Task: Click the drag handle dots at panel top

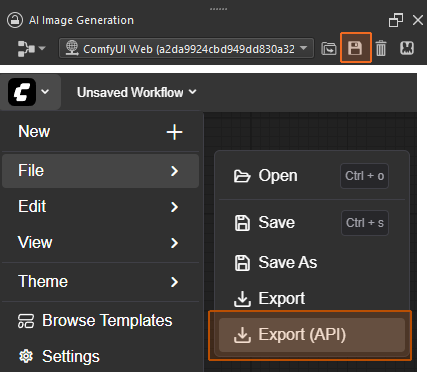Action: [218, 9]
